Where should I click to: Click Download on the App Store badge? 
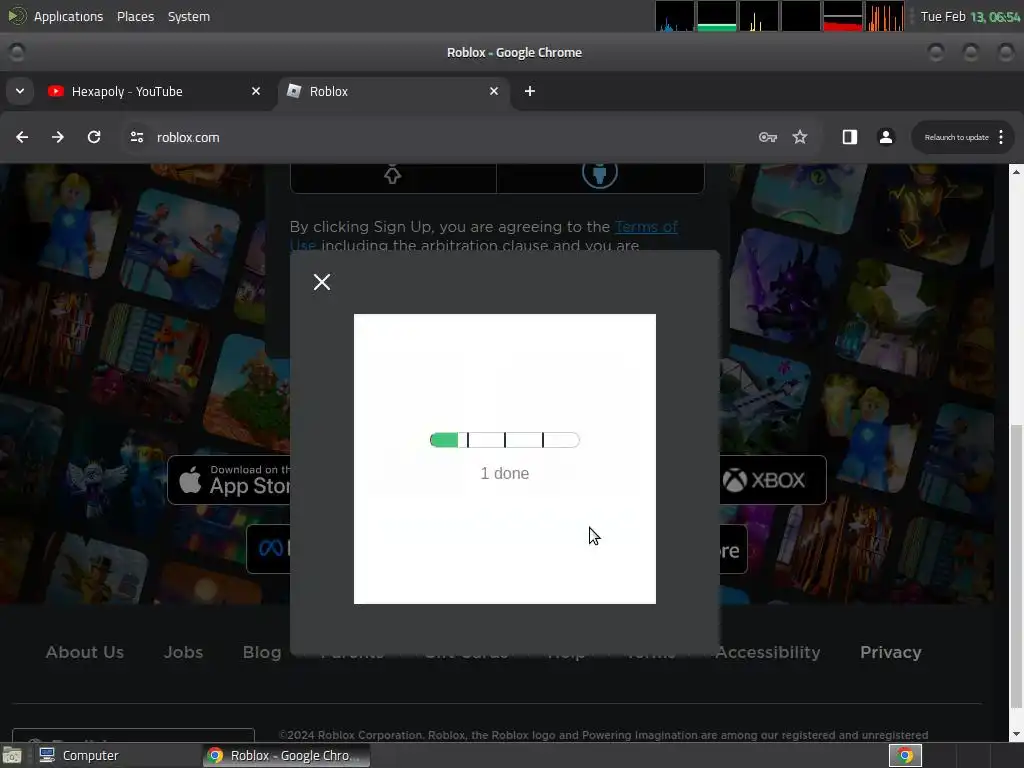[x=229, y=480]
